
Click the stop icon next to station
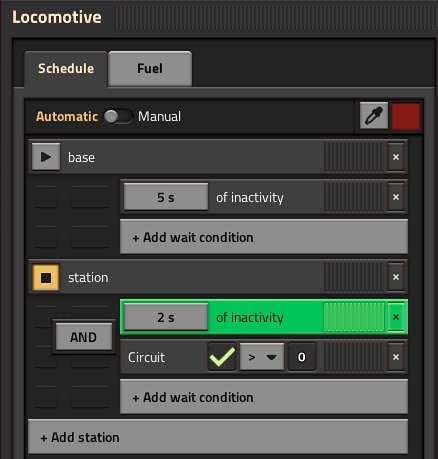46,277
